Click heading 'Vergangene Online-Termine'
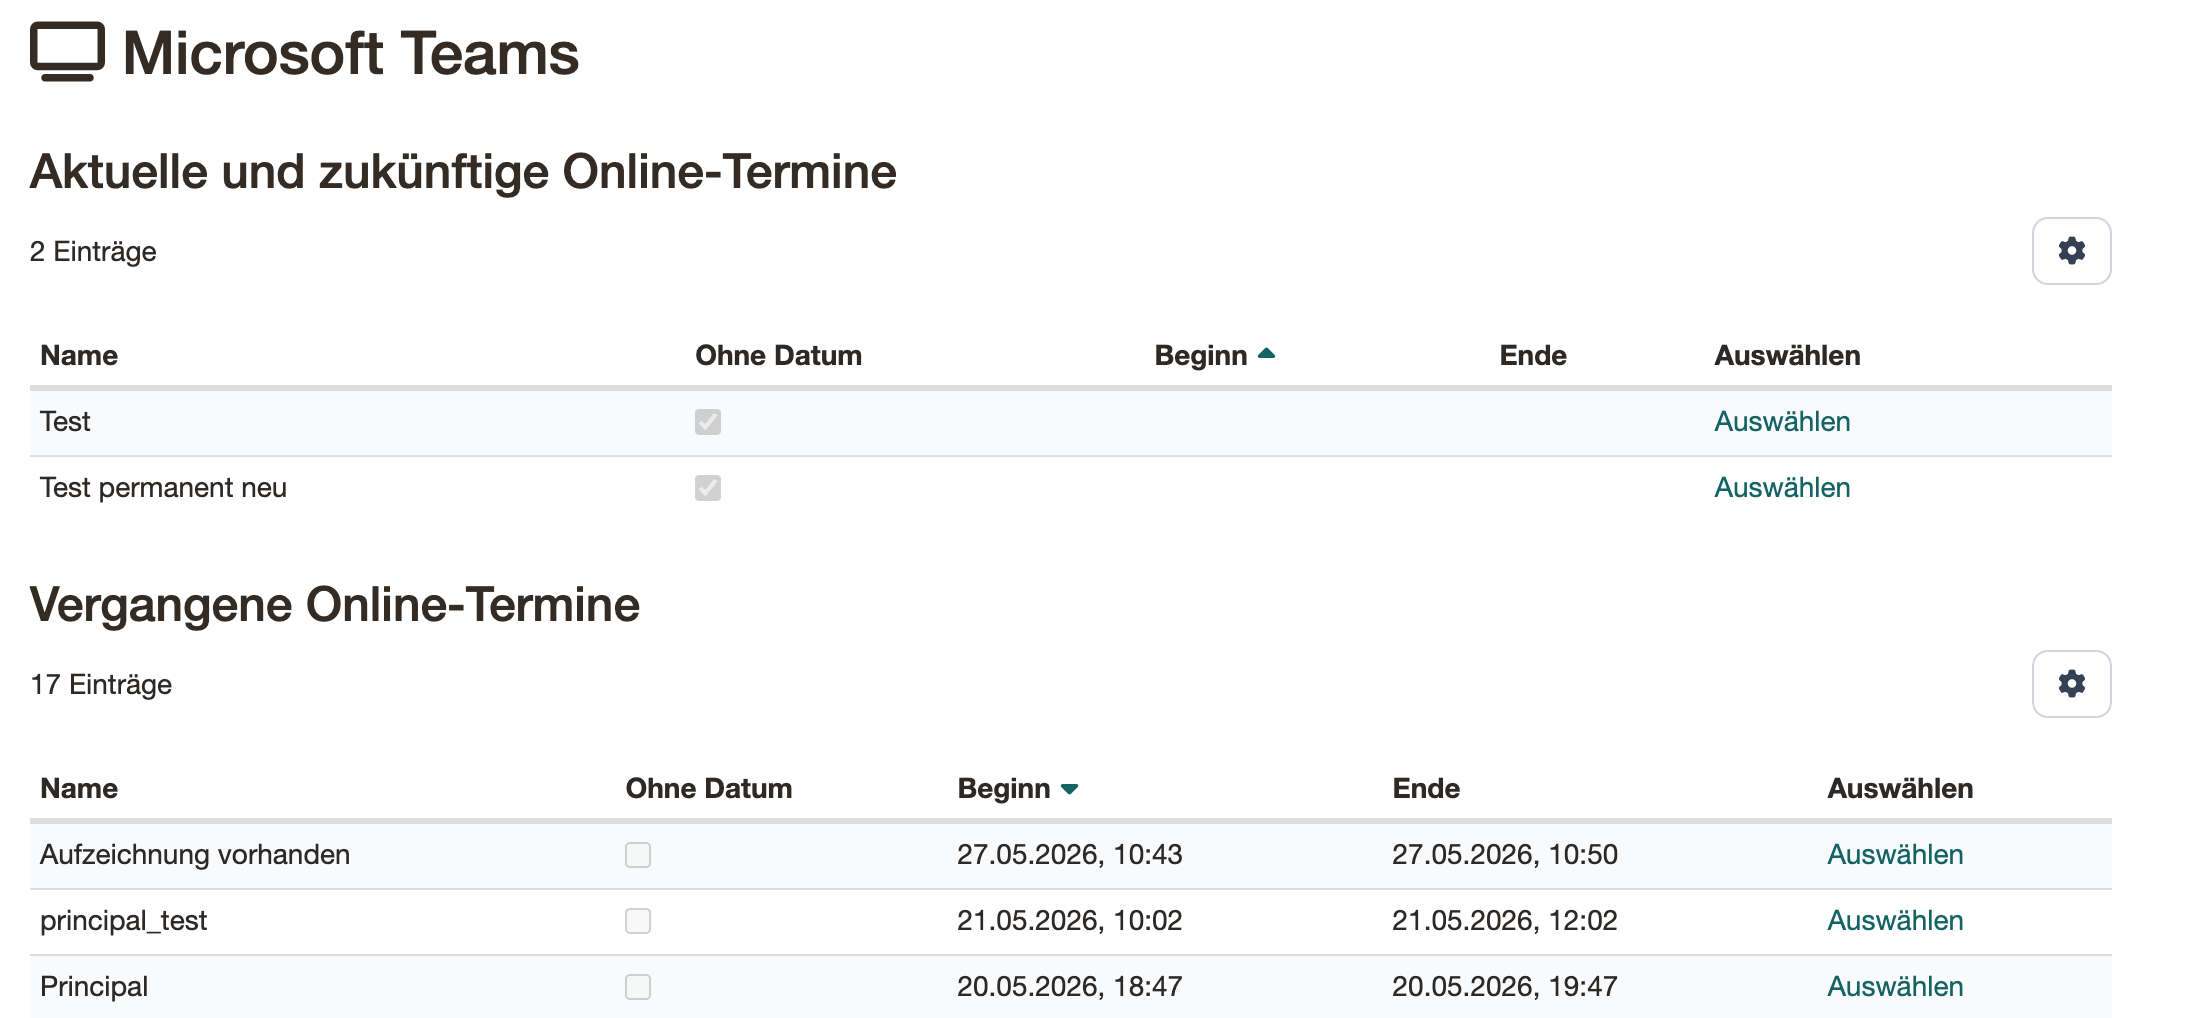The height and width of the screenshot is (1018, 2190). tap(335, 605)
